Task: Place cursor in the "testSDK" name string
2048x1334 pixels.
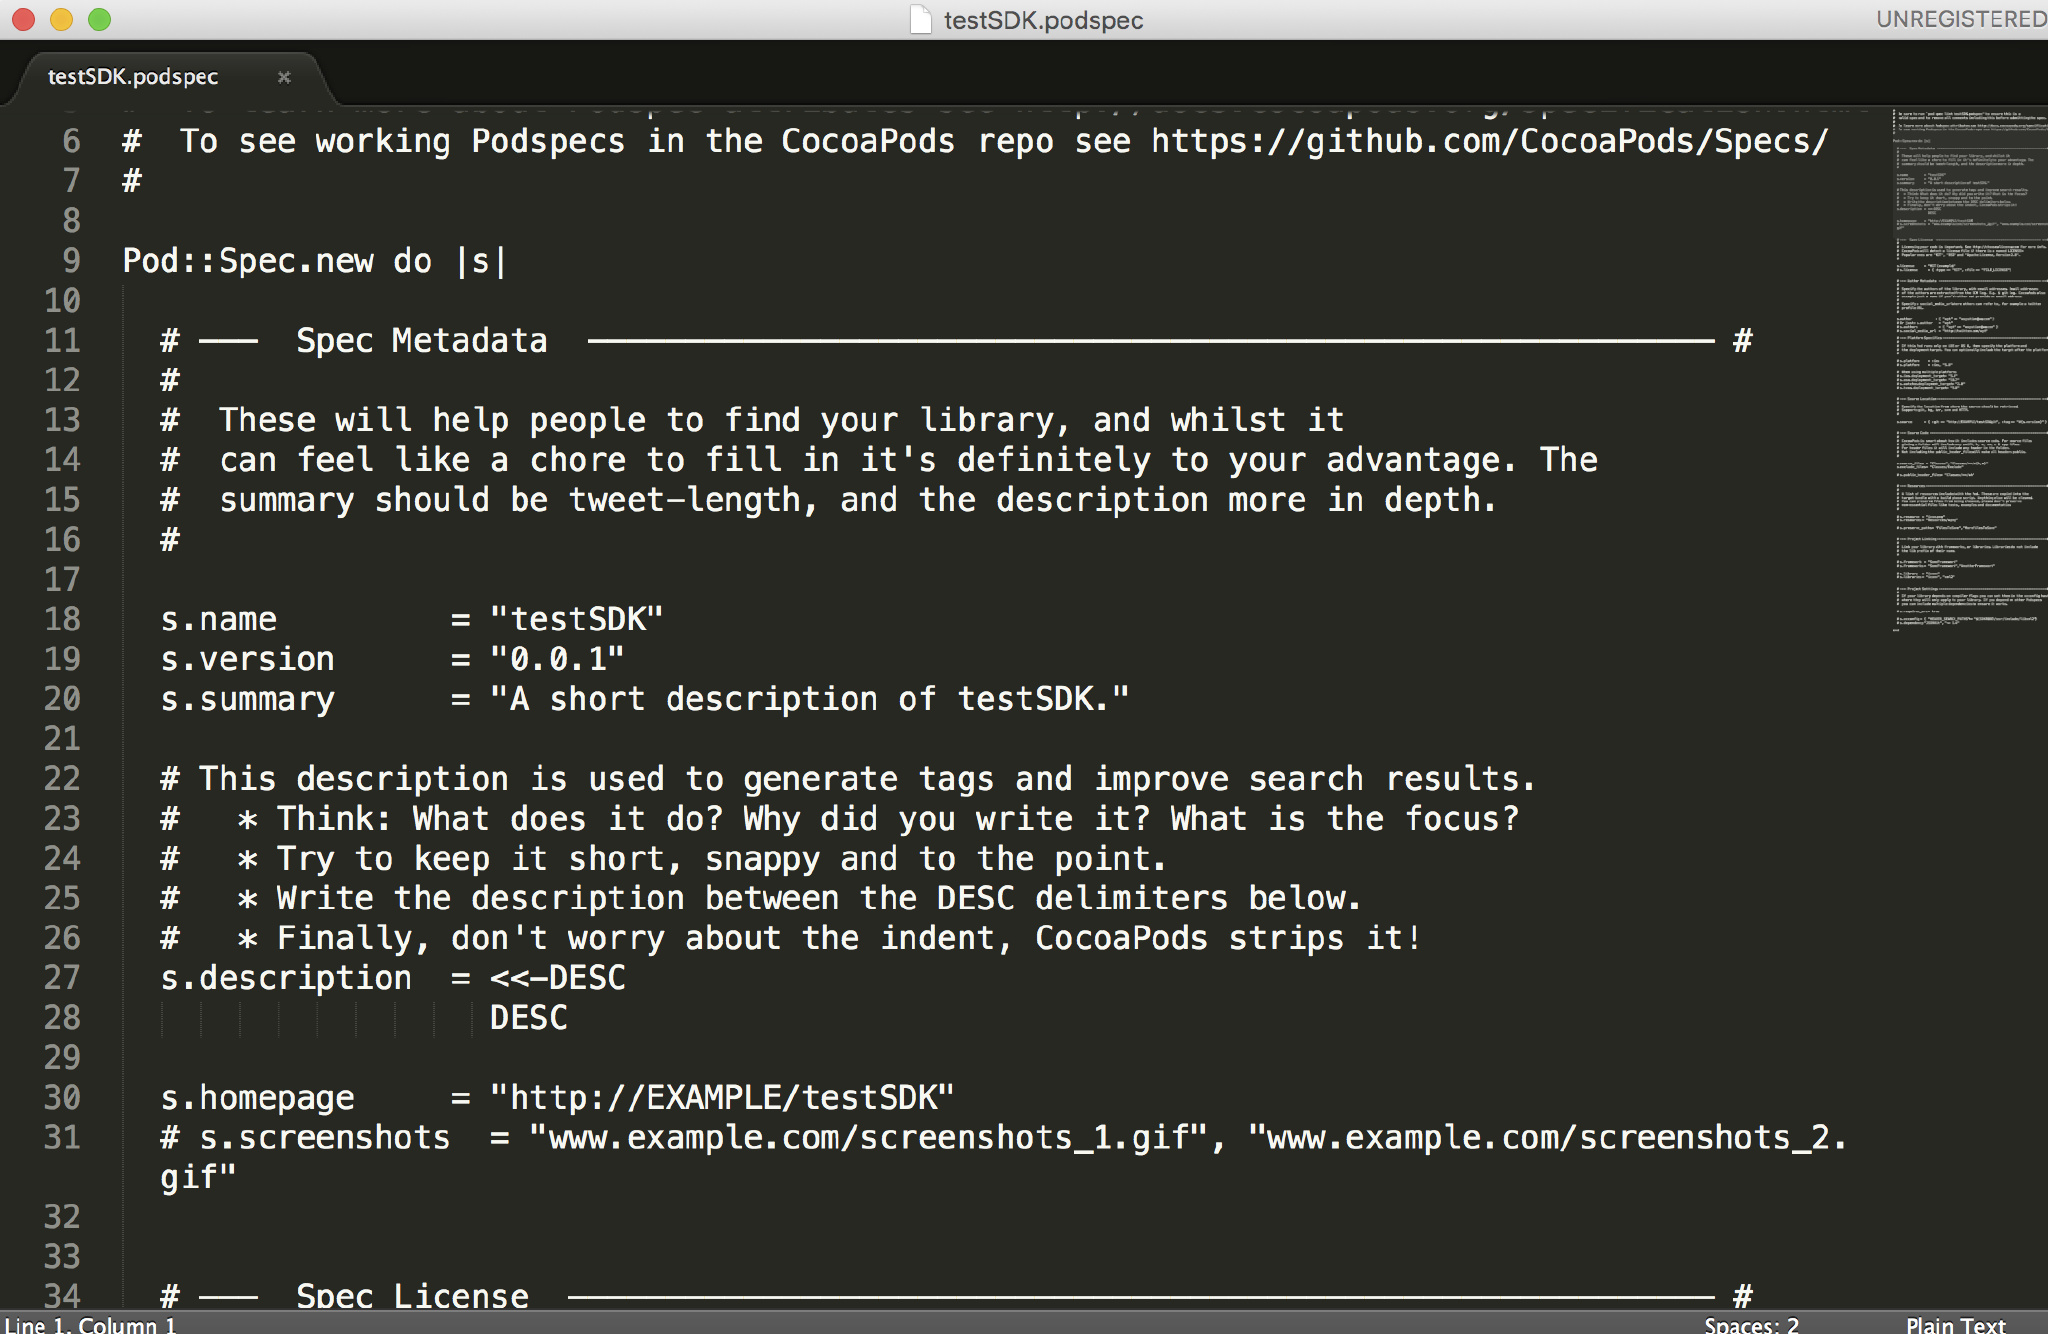Action: click(x=577, y=619)
